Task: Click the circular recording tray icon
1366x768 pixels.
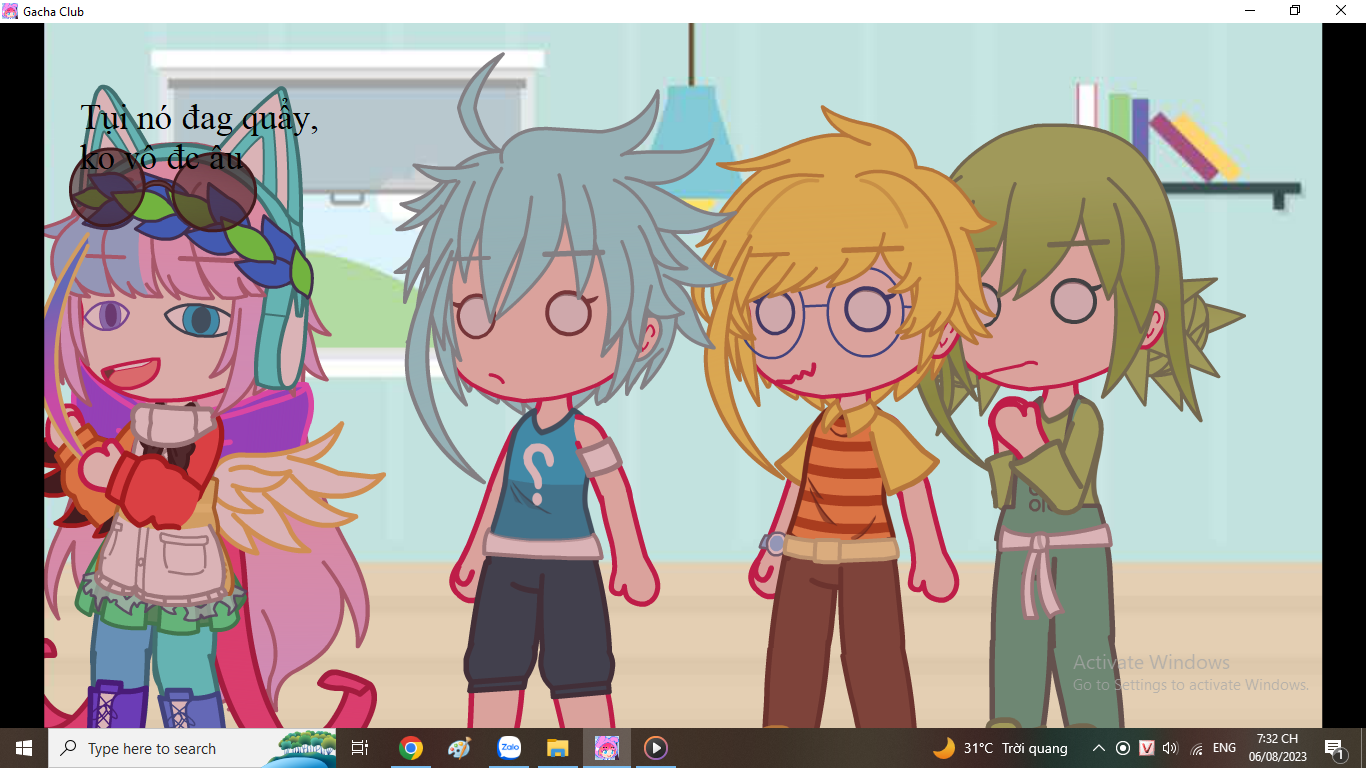Action: tap(1123, 748)
